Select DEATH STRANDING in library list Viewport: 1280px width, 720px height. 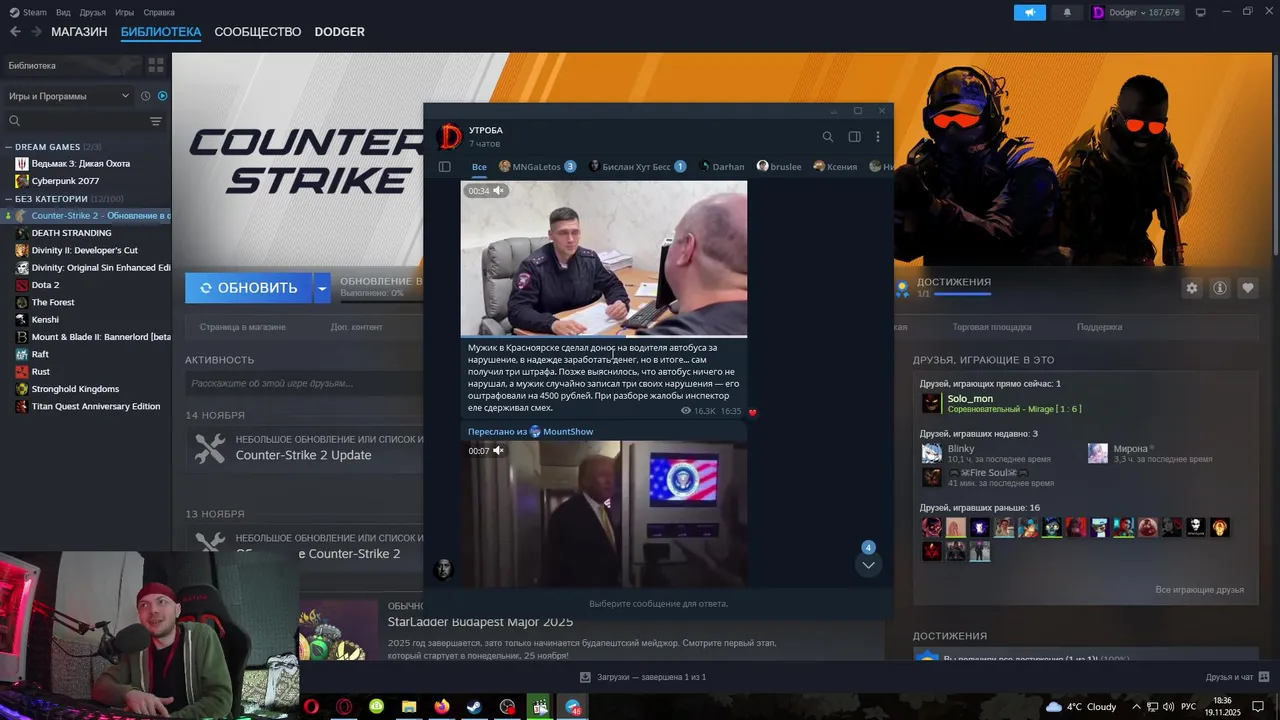(71, 233)
